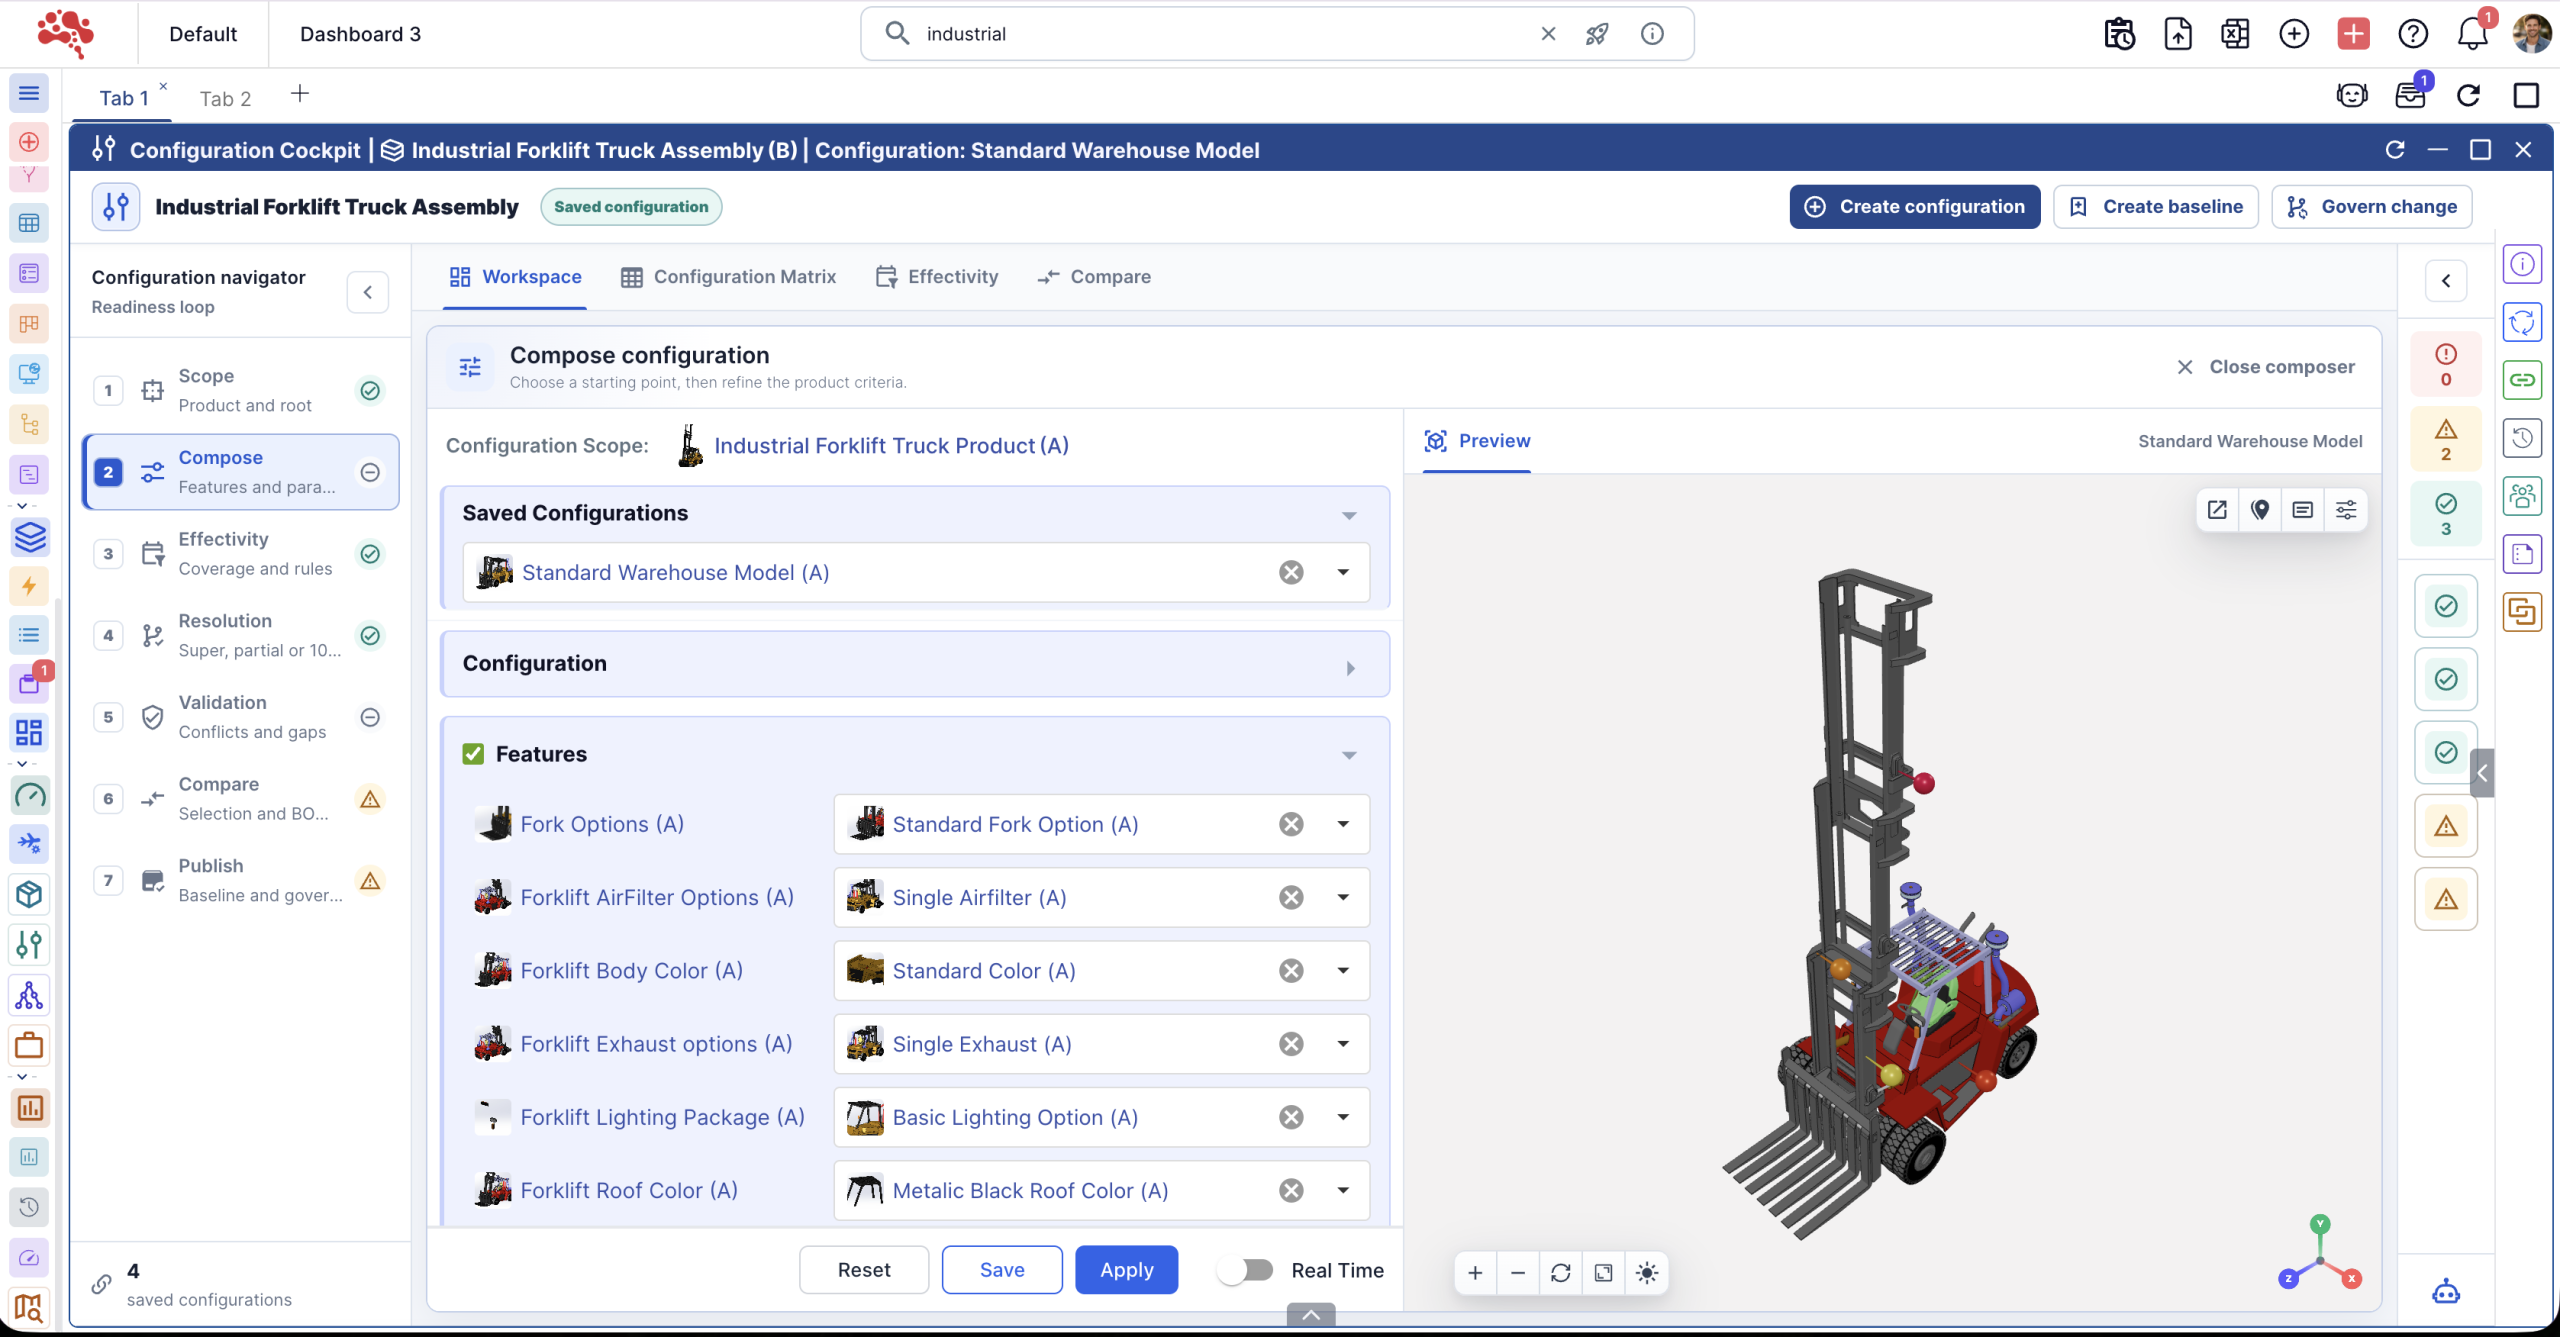Screen dimensions: 2560x1337
Task: Open the Industrial Forklift Truck Product link
Action: pyautogui.click(x=891, y=446)
